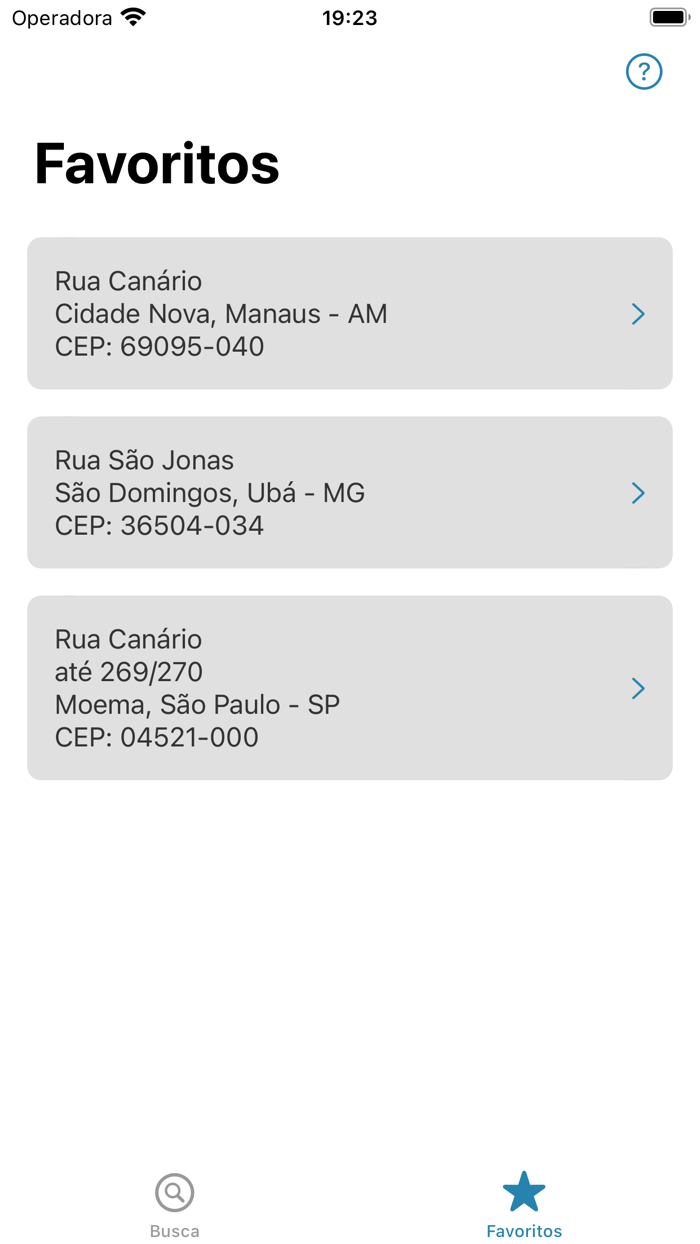The width and height of the screenshot is (700, 1244).
Task: Switch to the Busca tab
Action: [174, 1205]
